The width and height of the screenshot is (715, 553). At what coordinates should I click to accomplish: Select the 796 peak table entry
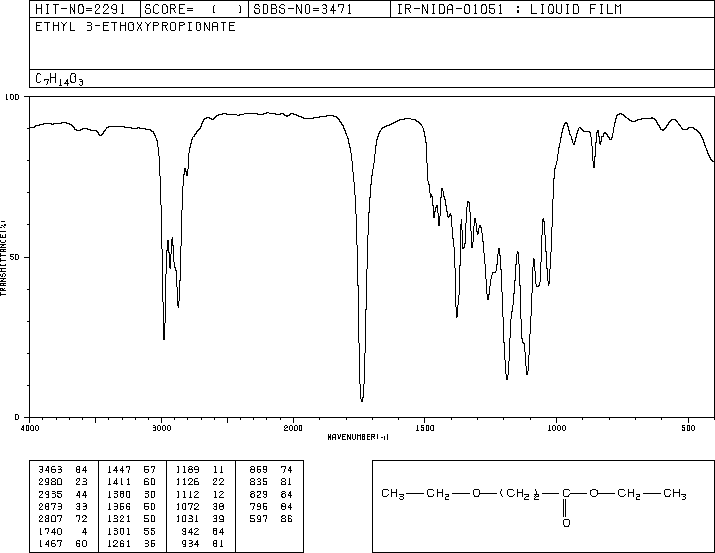(x=271, y=506)
